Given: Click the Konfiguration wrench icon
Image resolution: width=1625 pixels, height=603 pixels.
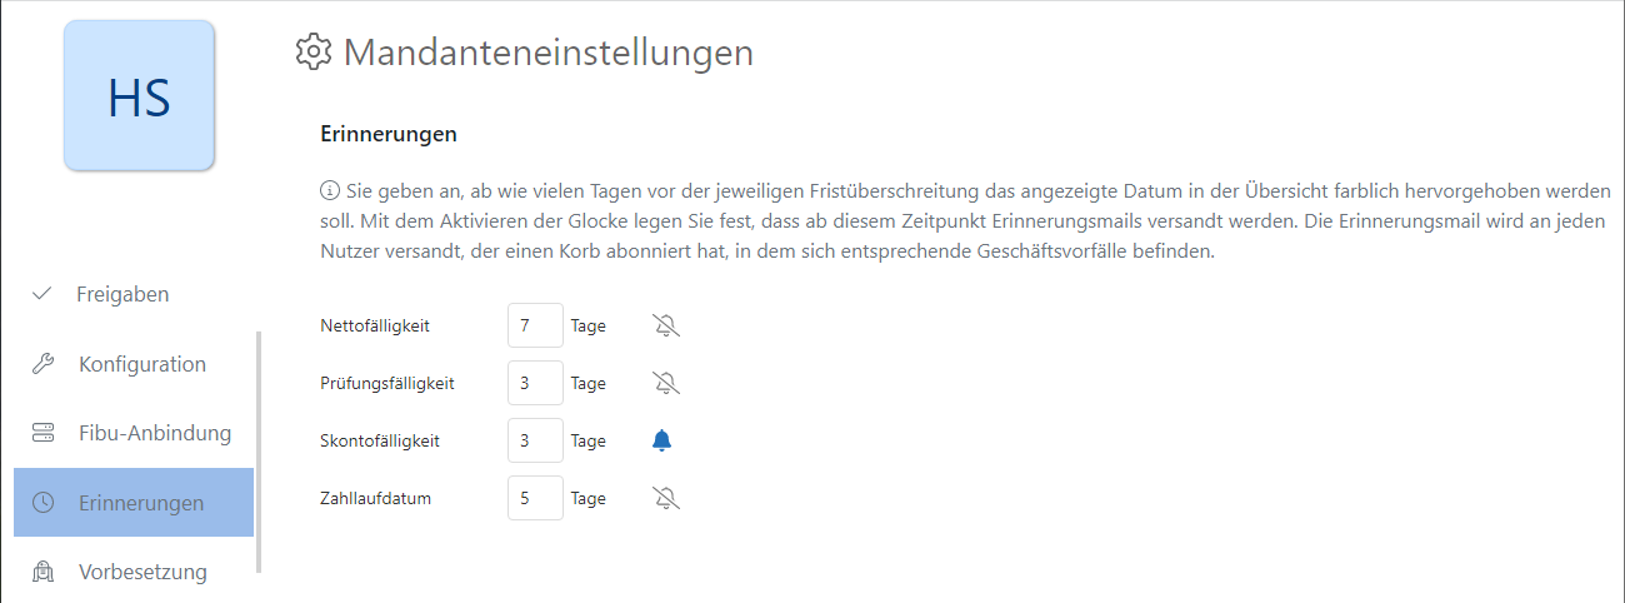Looking at the screenshot, I should [43, 364].
